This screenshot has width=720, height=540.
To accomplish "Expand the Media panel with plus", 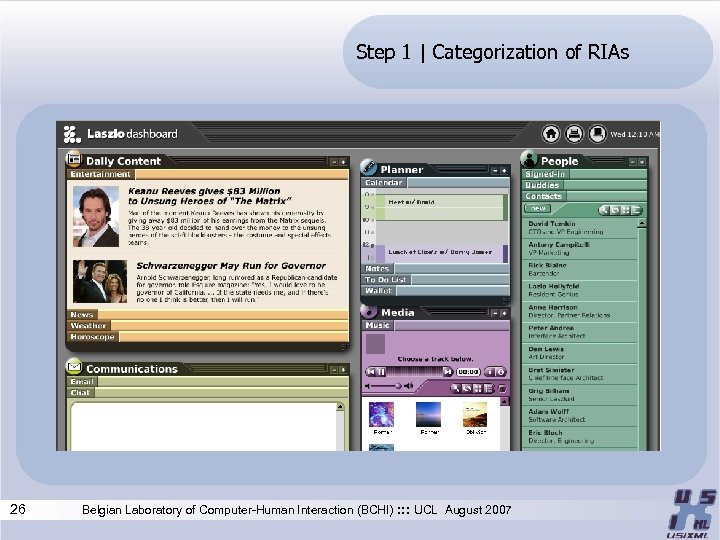I will click(x=504, y=313).
